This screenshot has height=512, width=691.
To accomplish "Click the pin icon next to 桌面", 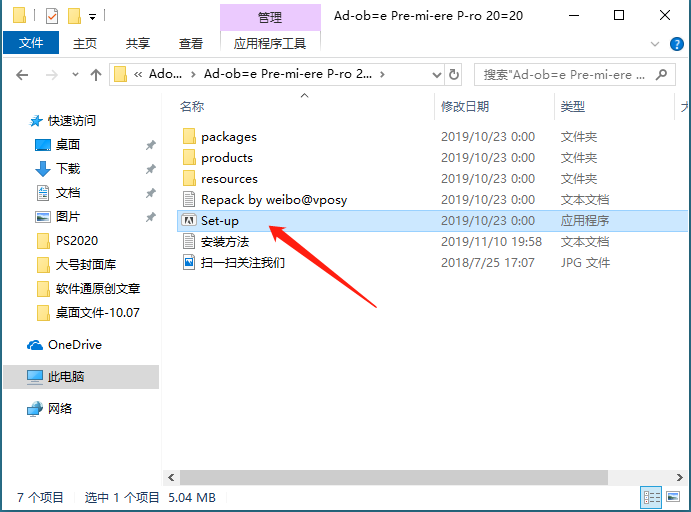I will (x=151, y=145).
